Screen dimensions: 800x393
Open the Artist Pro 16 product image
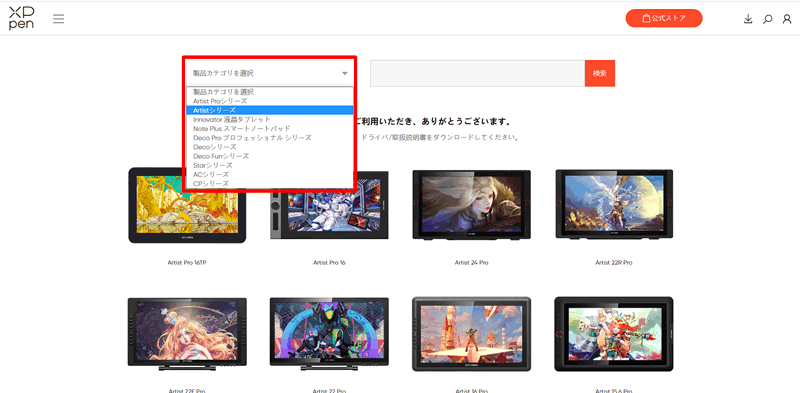[x=329, y=205]
